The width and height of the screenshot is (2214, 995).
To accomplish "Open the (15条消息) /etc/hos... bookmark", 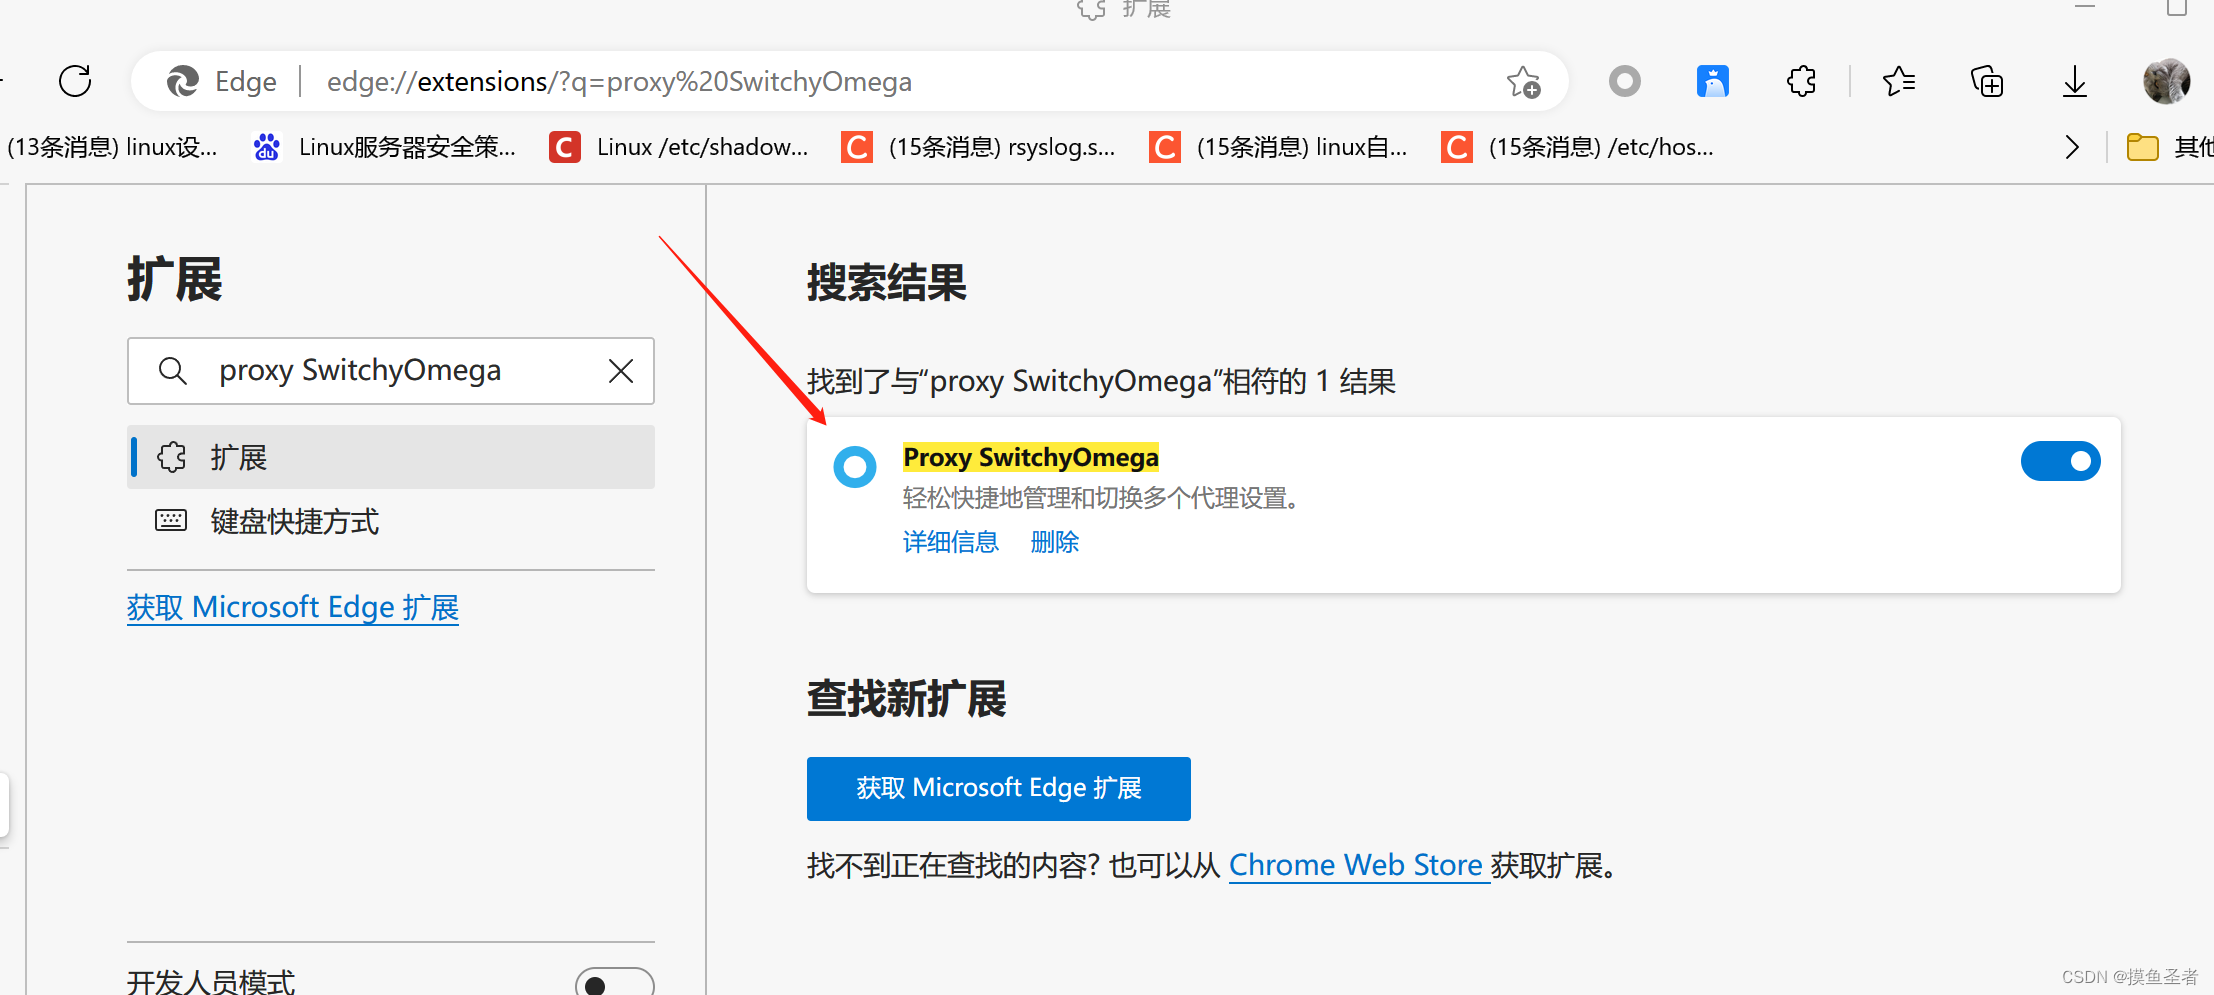I will (x=1578, y=147).
